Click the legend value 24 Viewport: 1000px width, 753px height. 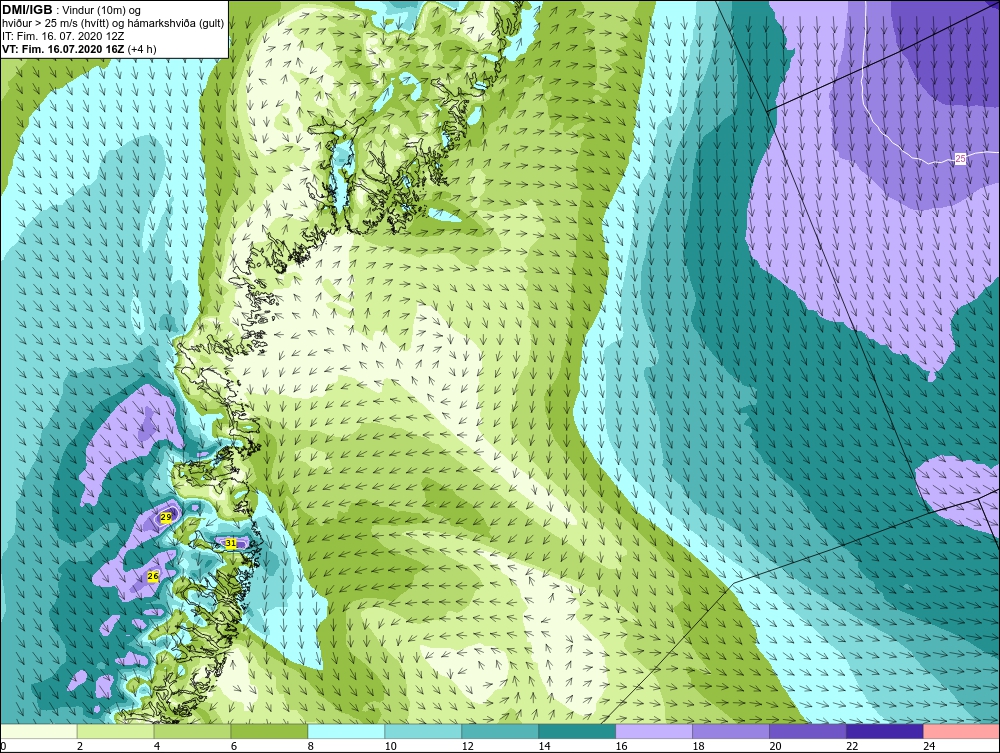(929, 746)
